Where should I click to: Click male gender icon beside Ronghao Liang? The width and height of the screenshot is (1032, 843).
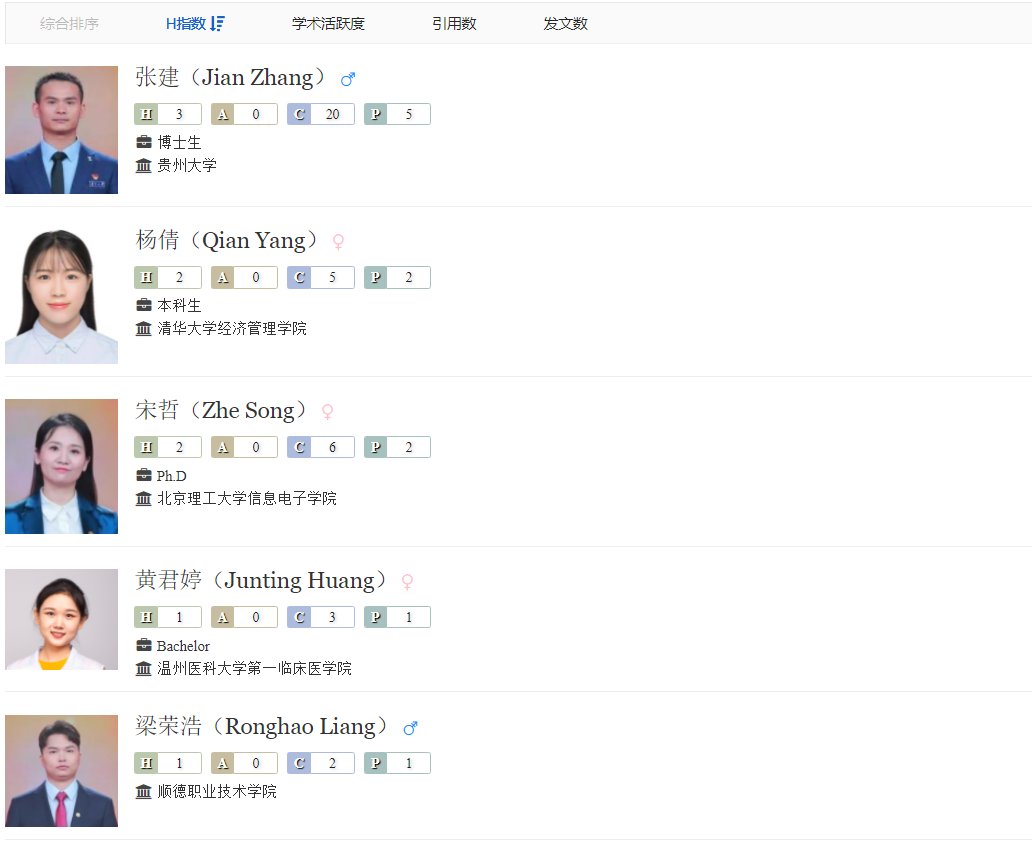tap(411, 728)
